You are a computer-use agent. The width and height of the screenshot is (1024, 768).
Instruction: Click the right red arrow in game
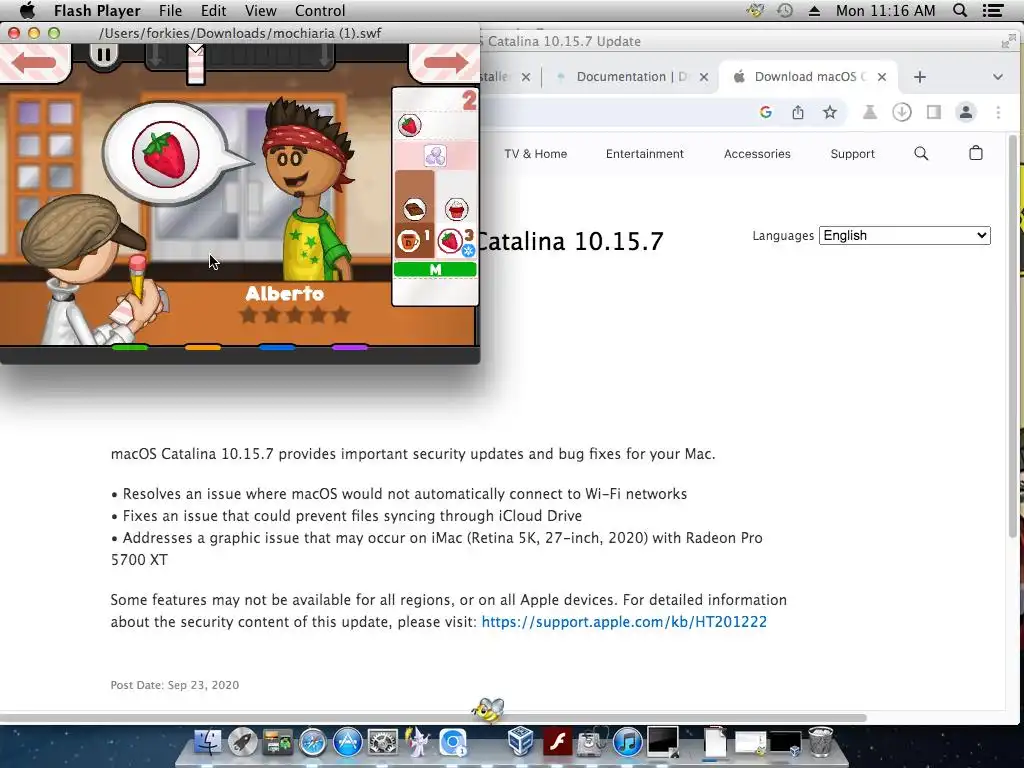[446, 62]
